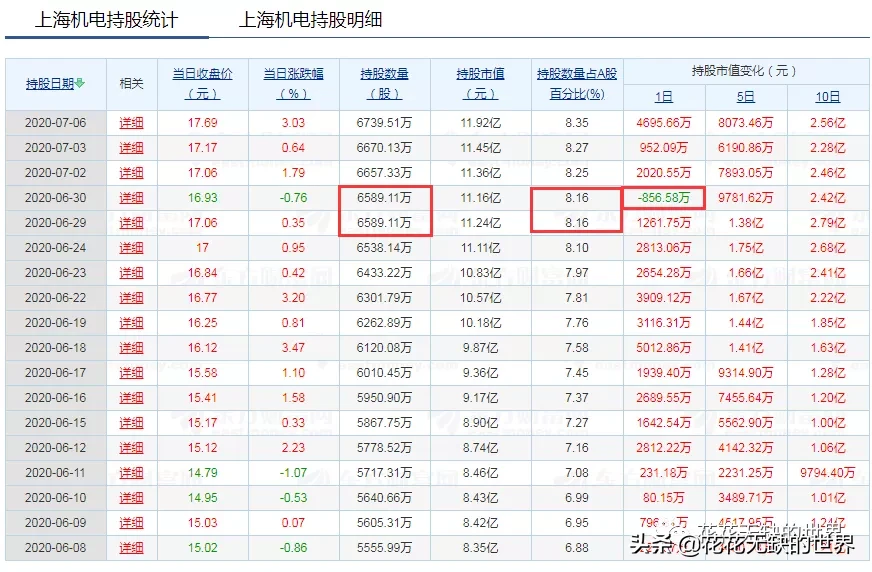Click change percentage 3.20
Screen dimensions: 872x572
click(293, 298)
